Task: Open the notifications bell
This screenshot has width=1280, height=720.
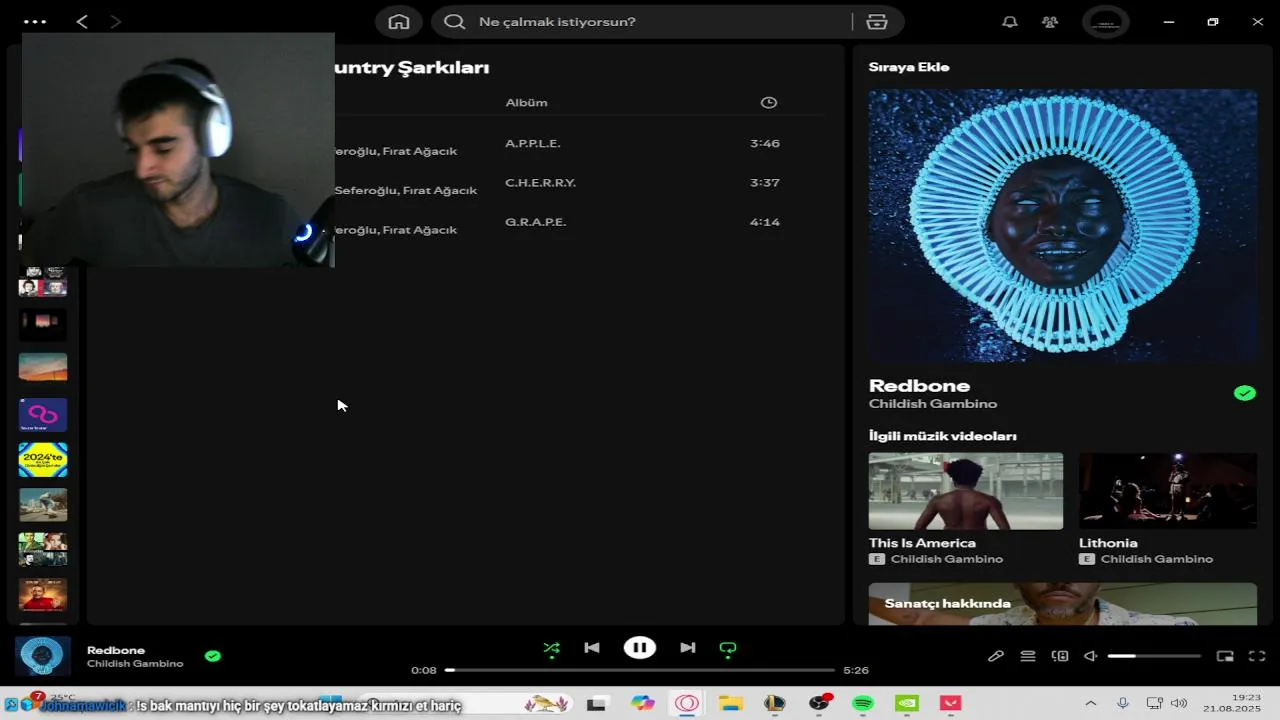Action: [1010, 22]
